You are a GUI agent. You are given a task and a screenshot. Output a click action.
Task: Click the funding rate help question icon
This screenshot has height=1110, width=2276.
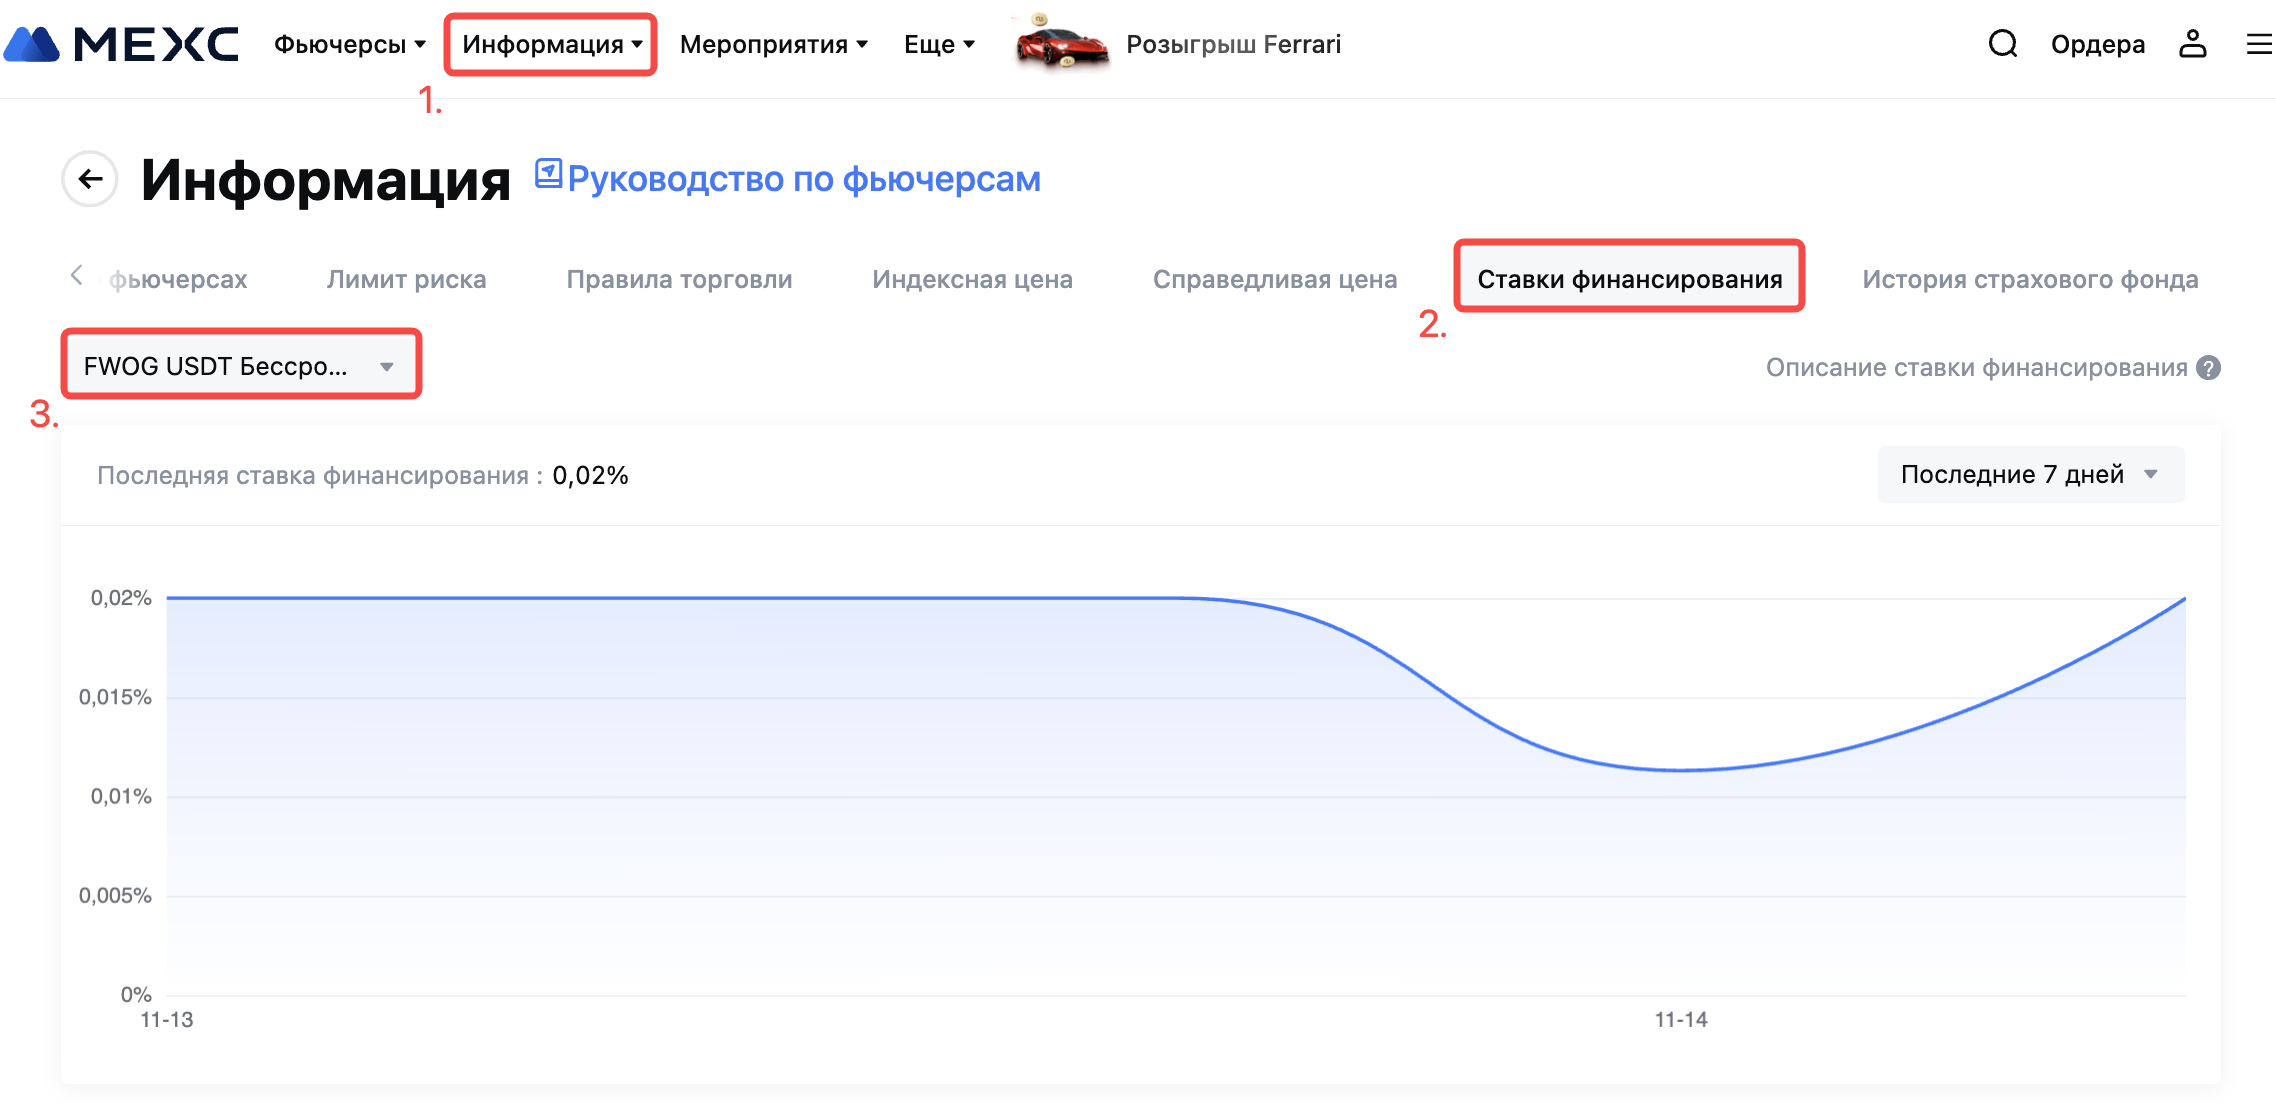[x=2209, y=368]
